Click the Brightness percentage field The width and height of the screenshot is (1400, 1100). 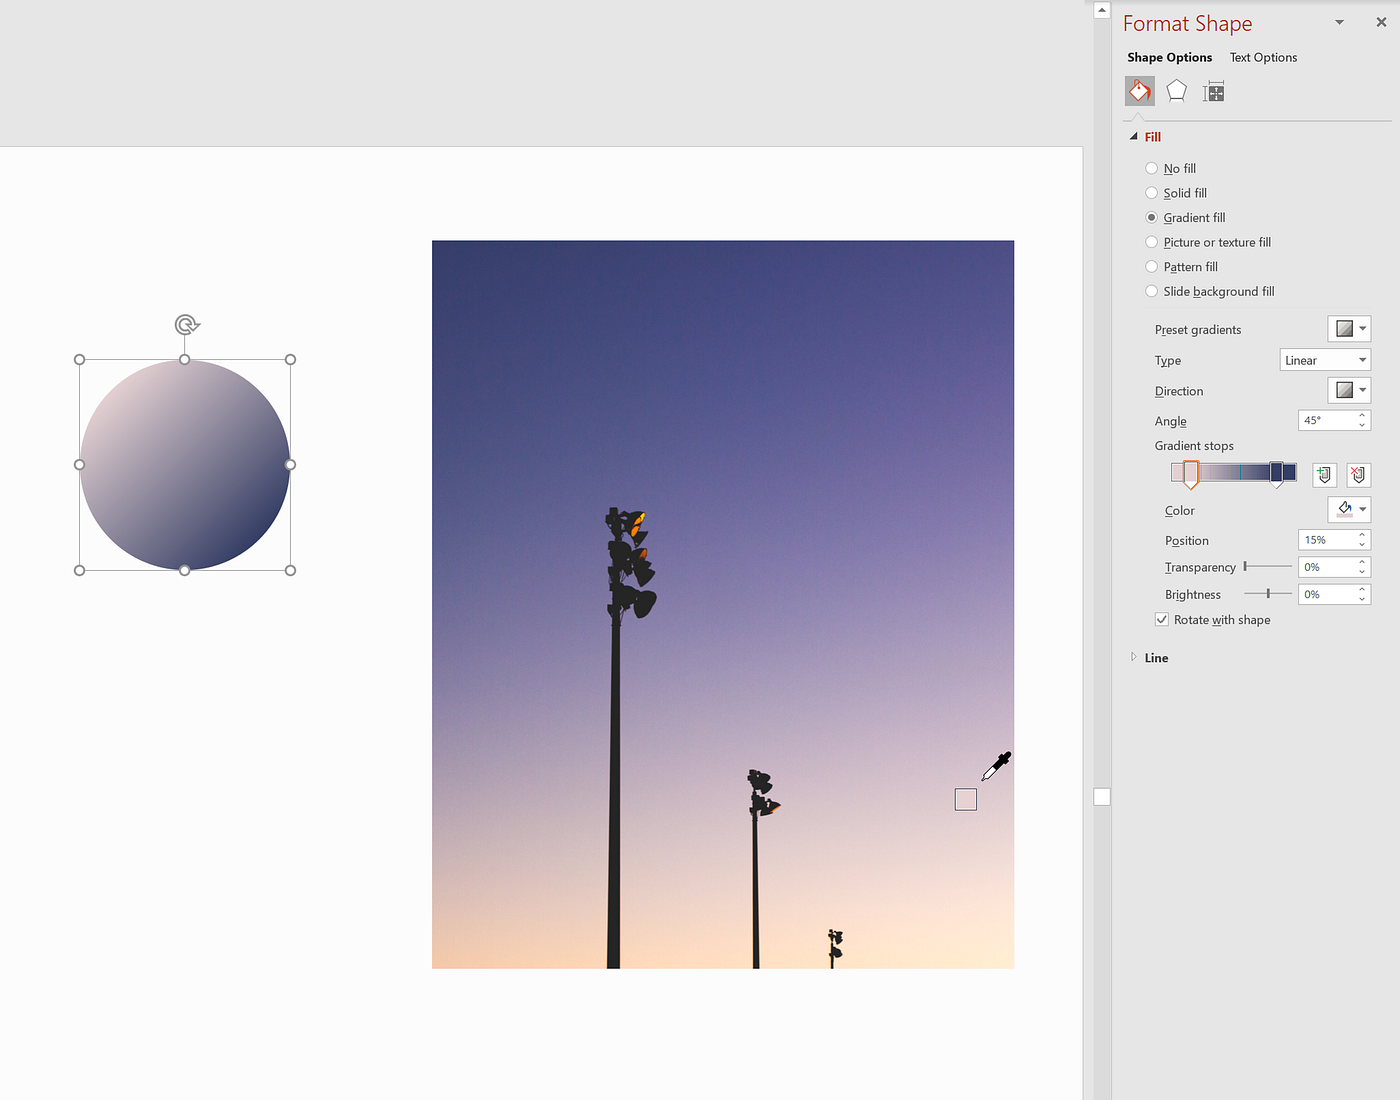(x=1326, y=594)
